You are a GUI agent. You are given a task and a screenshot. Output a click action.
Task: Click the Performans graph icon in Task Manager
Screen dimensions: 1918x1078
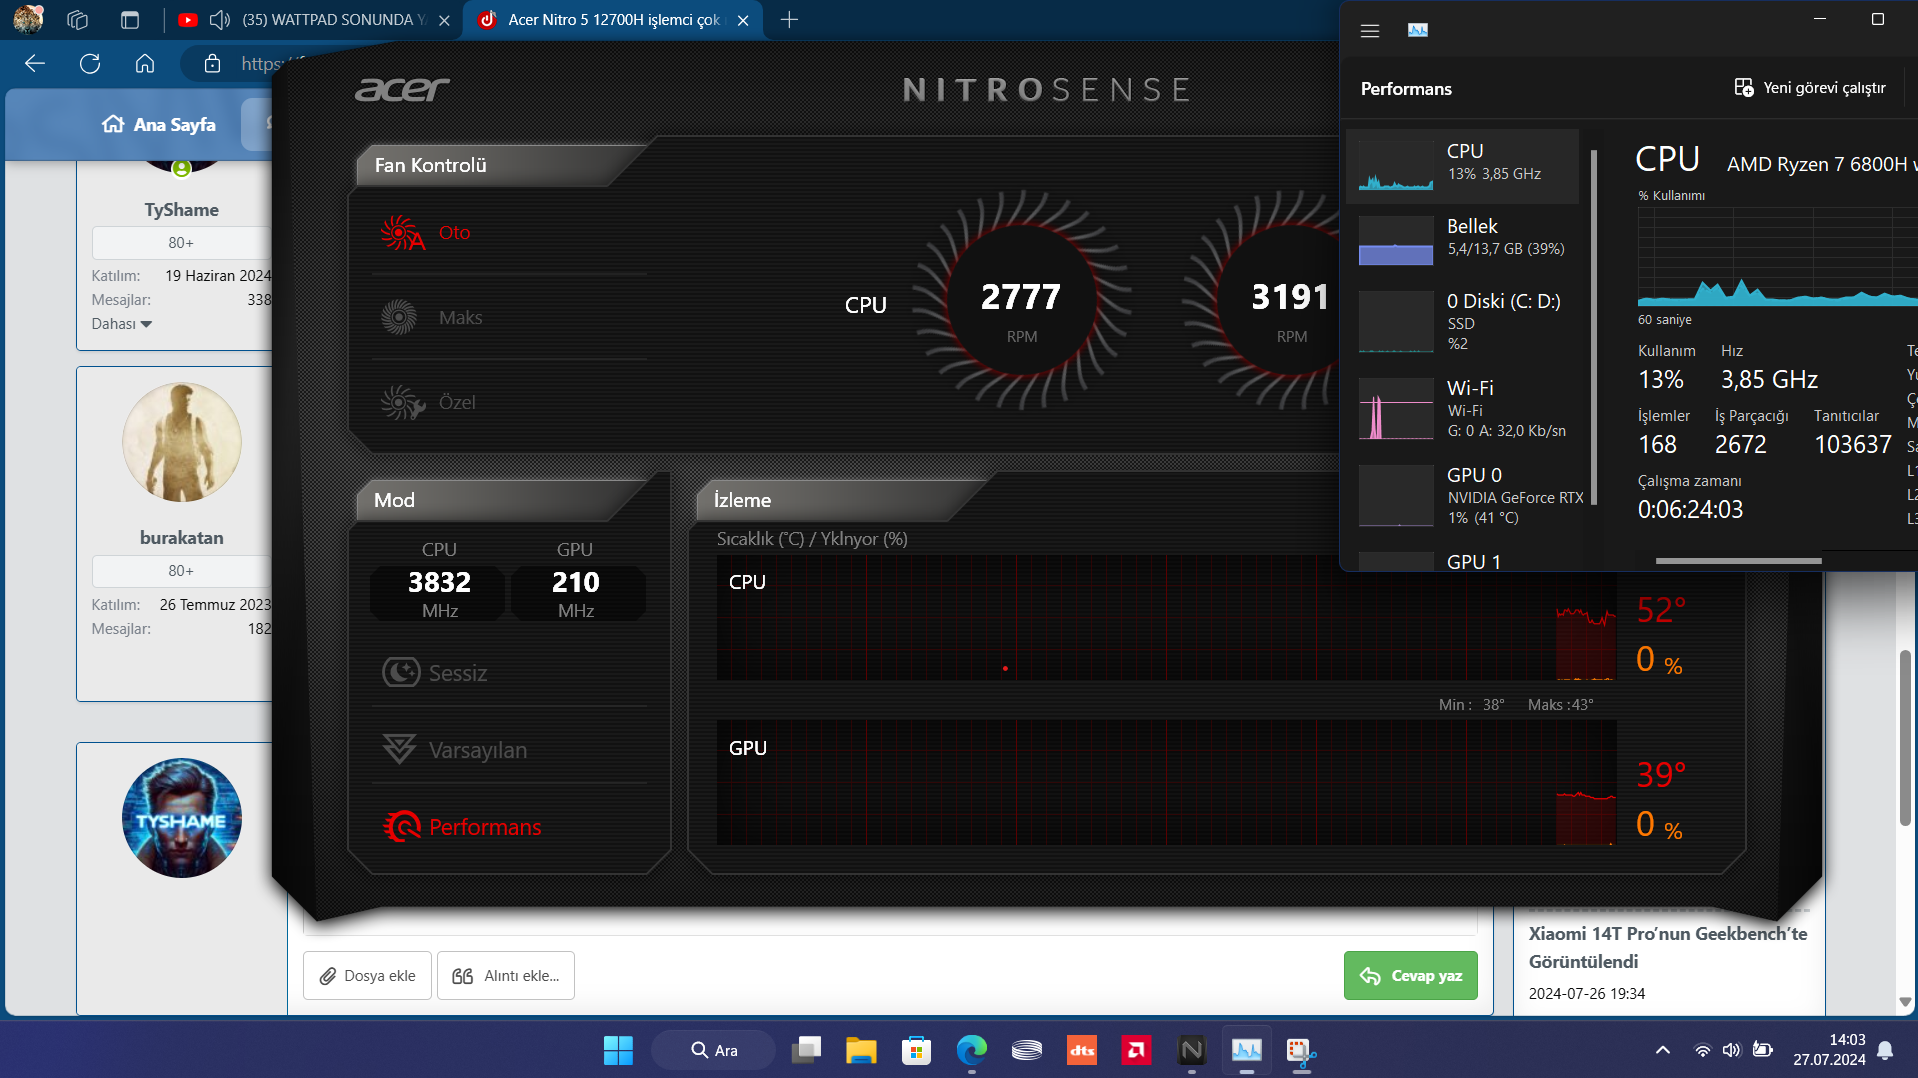coord(1418,31)
